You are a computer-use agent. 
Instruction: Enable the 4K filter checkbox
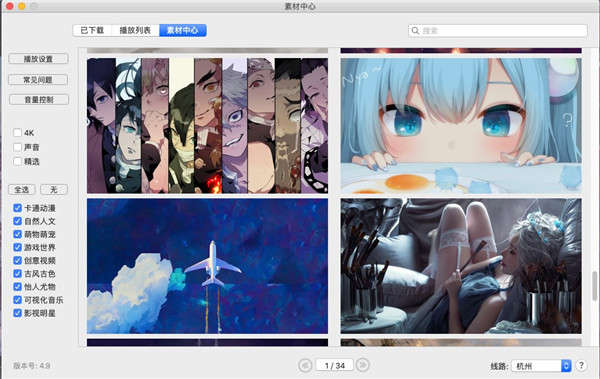(17, 133)
